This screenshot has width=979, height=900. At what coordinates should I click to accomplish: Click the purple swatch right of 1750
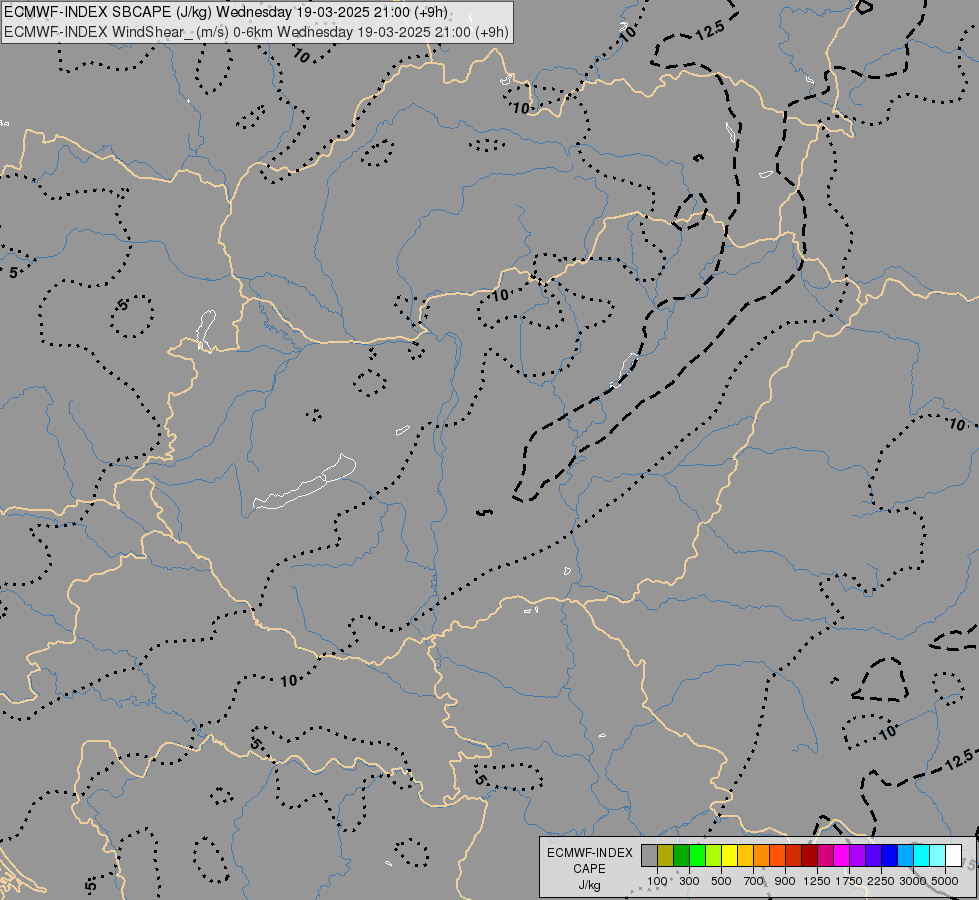coord(857,855)
